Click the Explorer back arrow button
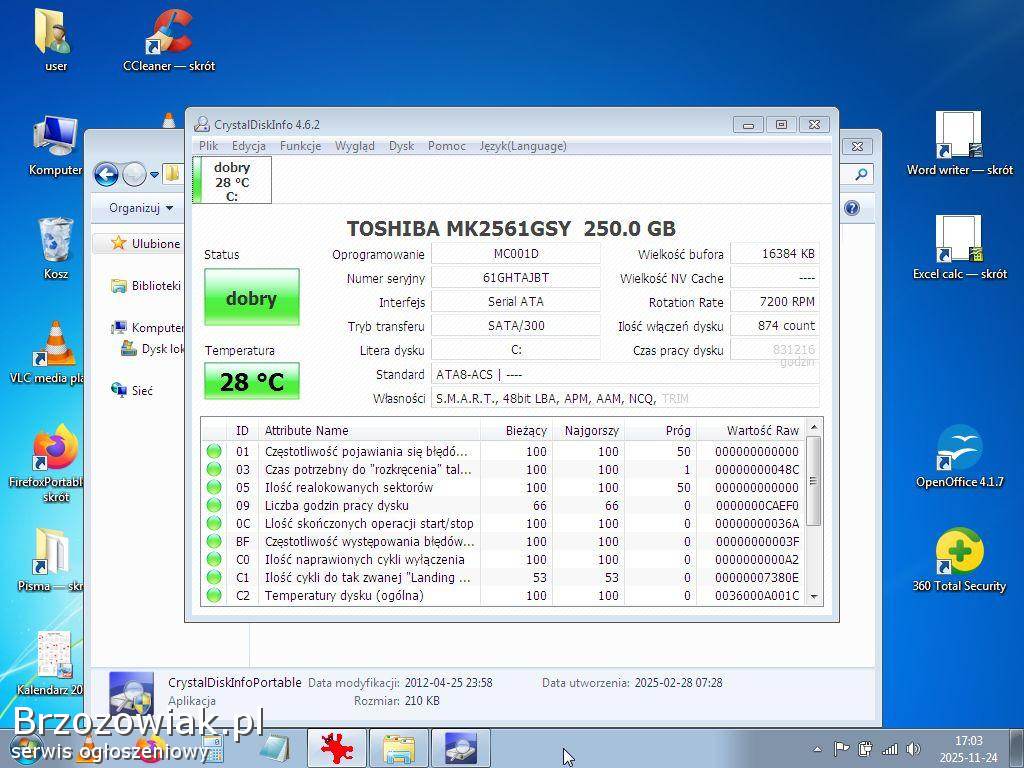This screenshot has height=768, width=1024. coord(106,175)
